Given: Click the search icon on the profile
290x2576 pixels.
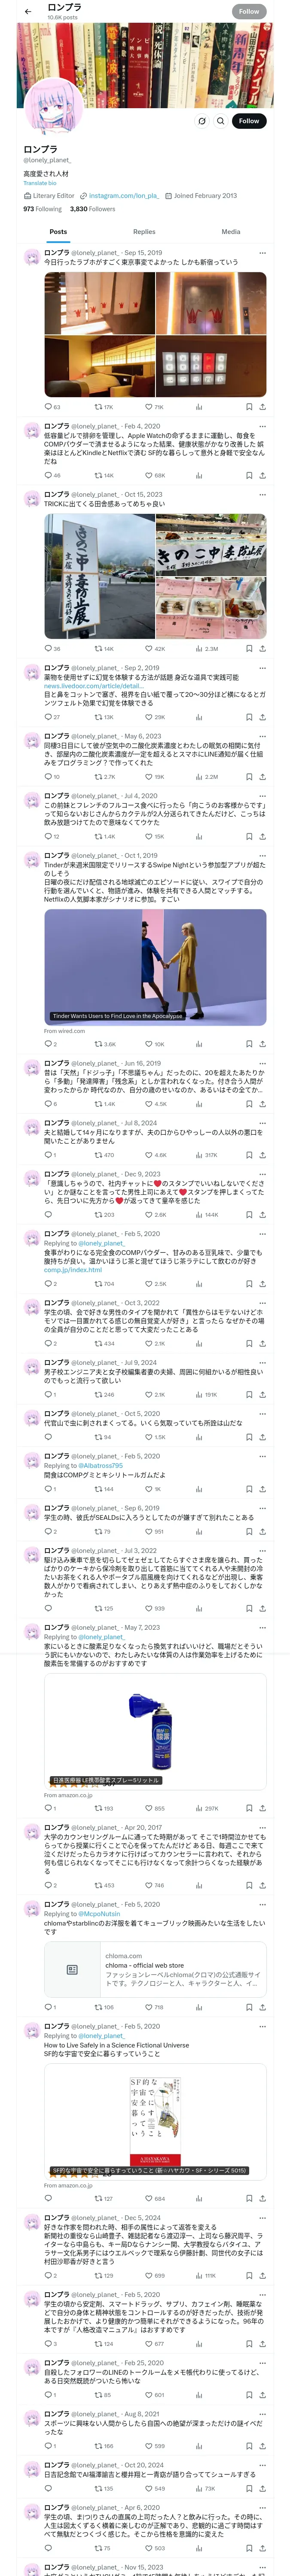Looking at the screenshot, I should 220,121.
